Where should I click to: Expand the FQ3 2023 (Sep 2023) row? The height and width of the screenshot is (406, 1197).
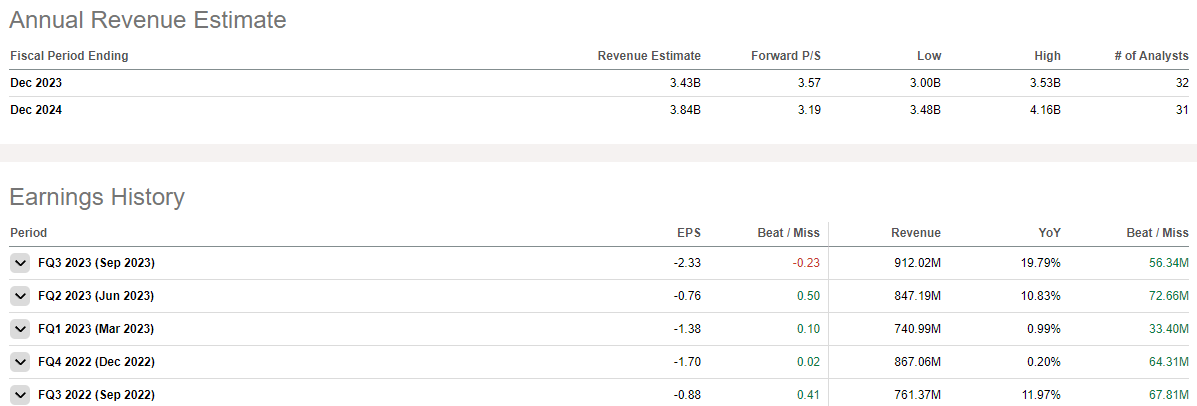coord(20,263)
